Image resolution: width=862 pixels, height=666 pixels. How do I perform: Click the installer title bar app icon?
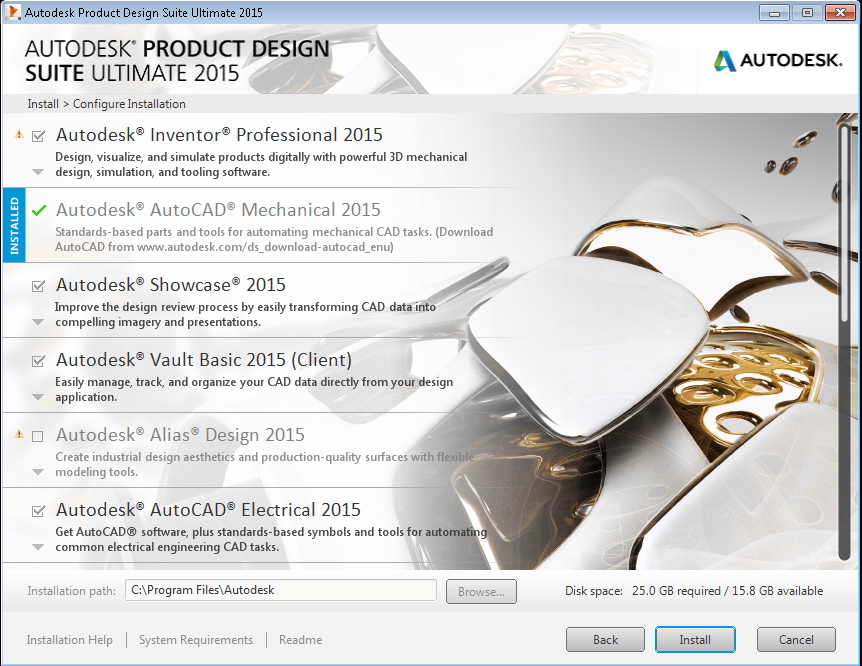pyautogui.click(x=12, y=12)
